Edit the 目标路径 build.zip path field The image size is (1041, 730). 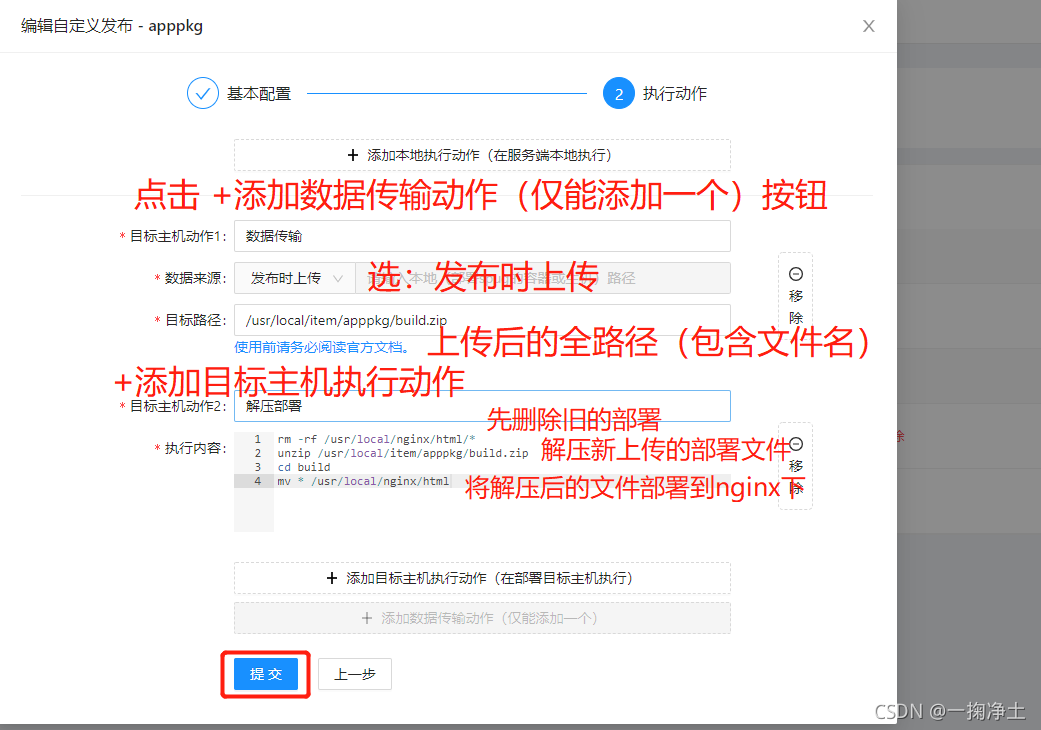tap(482, 320)
